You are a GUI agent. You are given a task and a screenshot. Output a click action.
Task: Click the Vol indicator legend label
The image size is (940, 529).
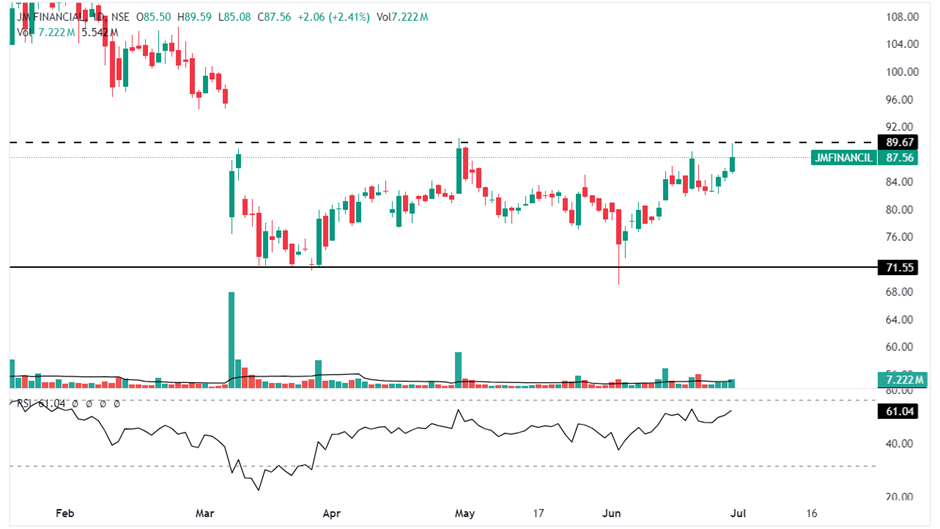pos(22,33)
